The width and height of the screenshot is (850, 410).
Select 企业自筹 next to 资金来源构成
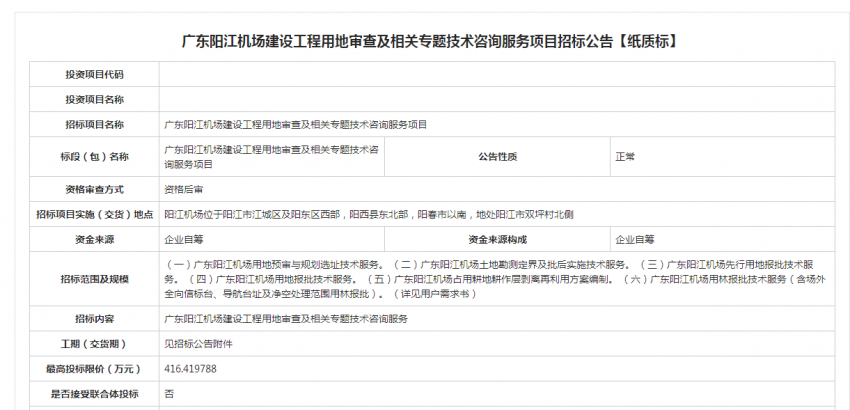click(x=635, y=240)
